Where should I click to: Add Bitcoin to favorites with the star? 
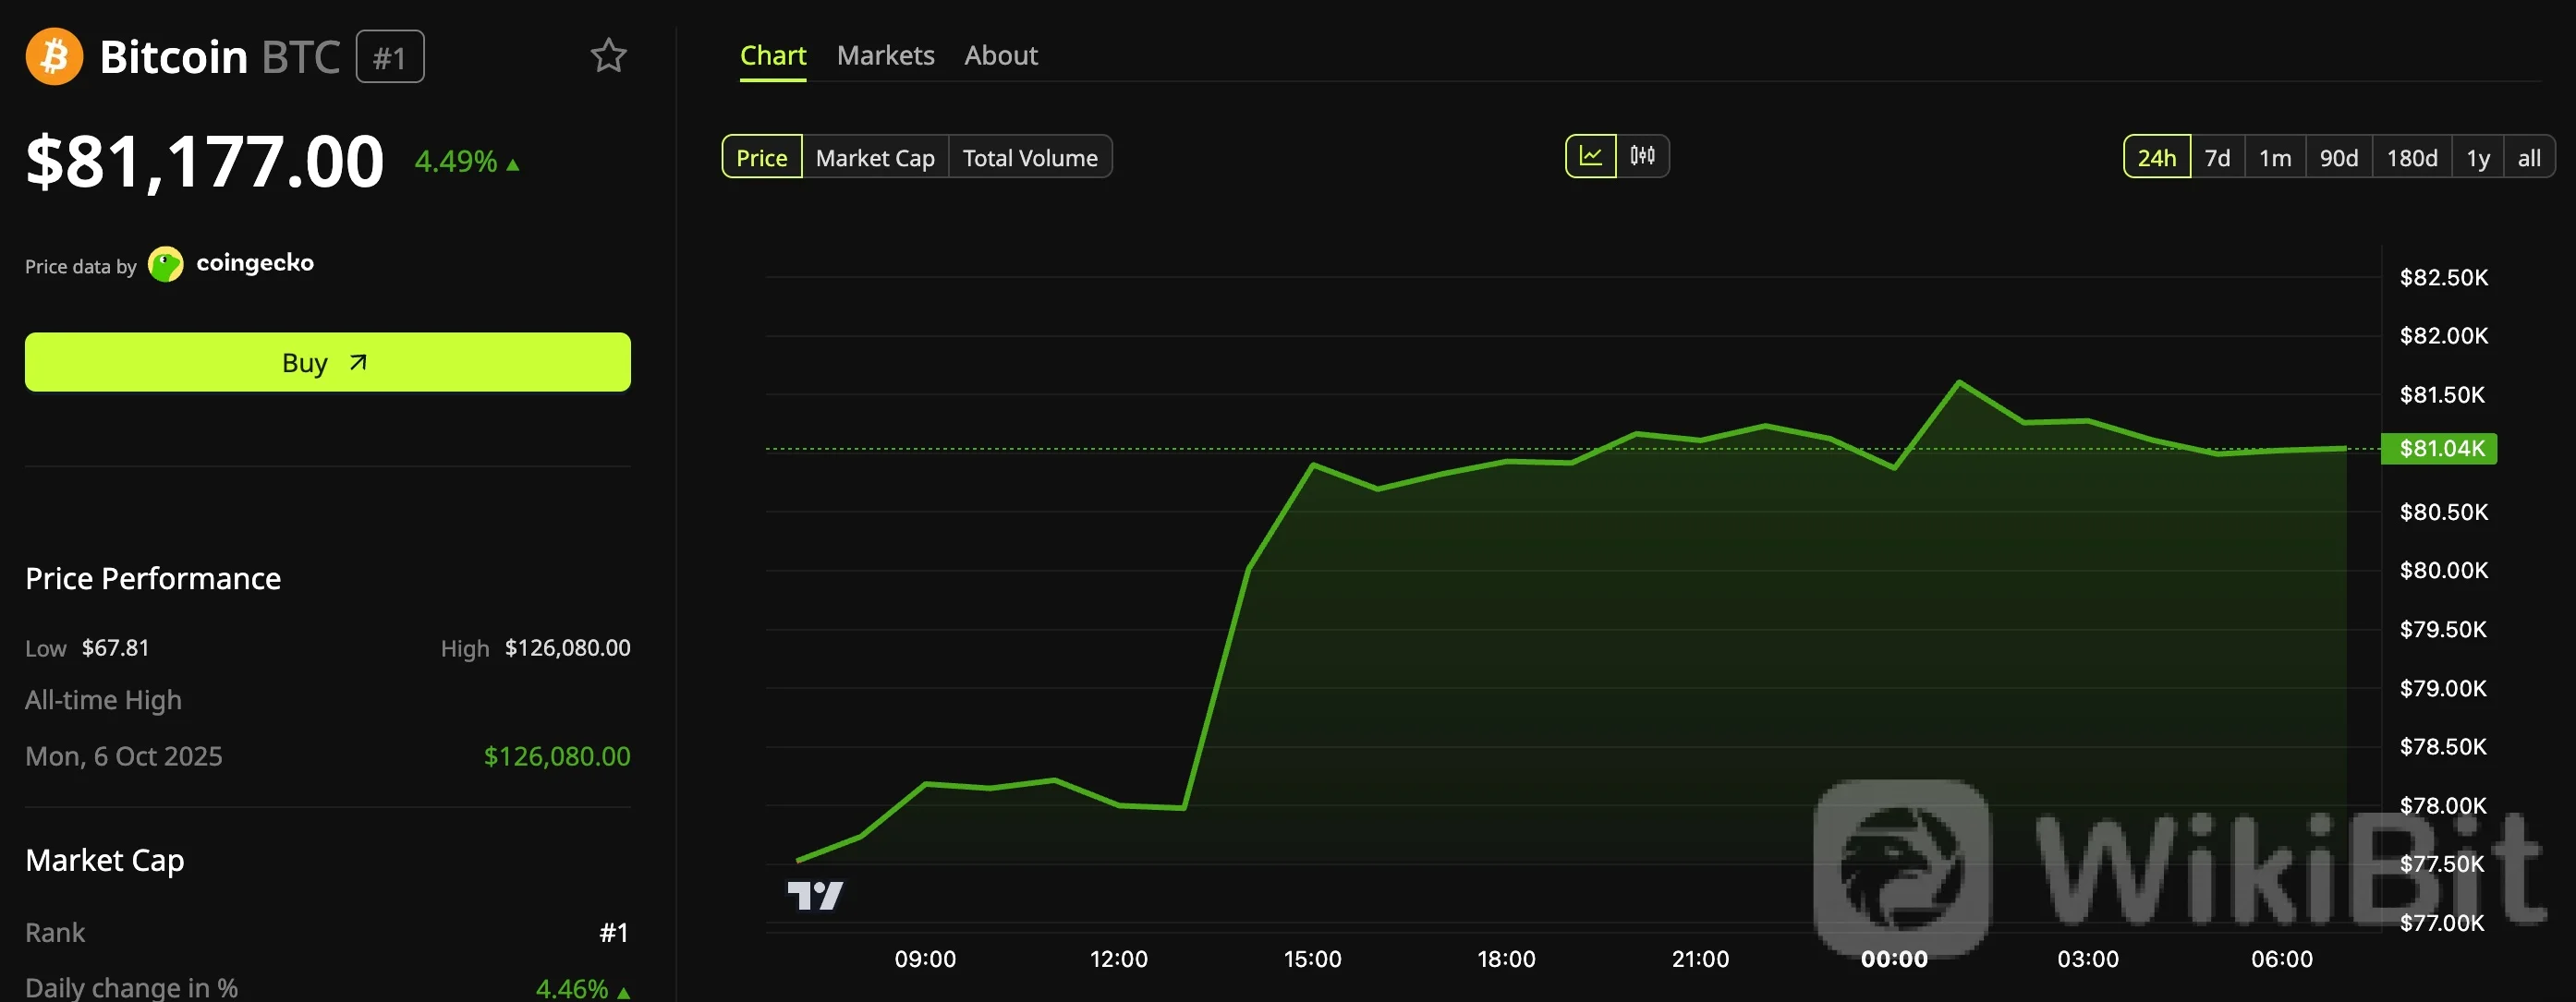608,56
